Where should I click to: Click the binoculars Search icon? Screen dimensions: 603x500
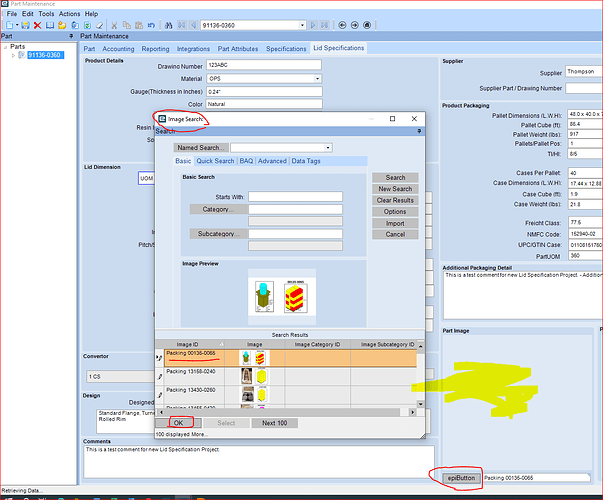[x=168, y=25]
